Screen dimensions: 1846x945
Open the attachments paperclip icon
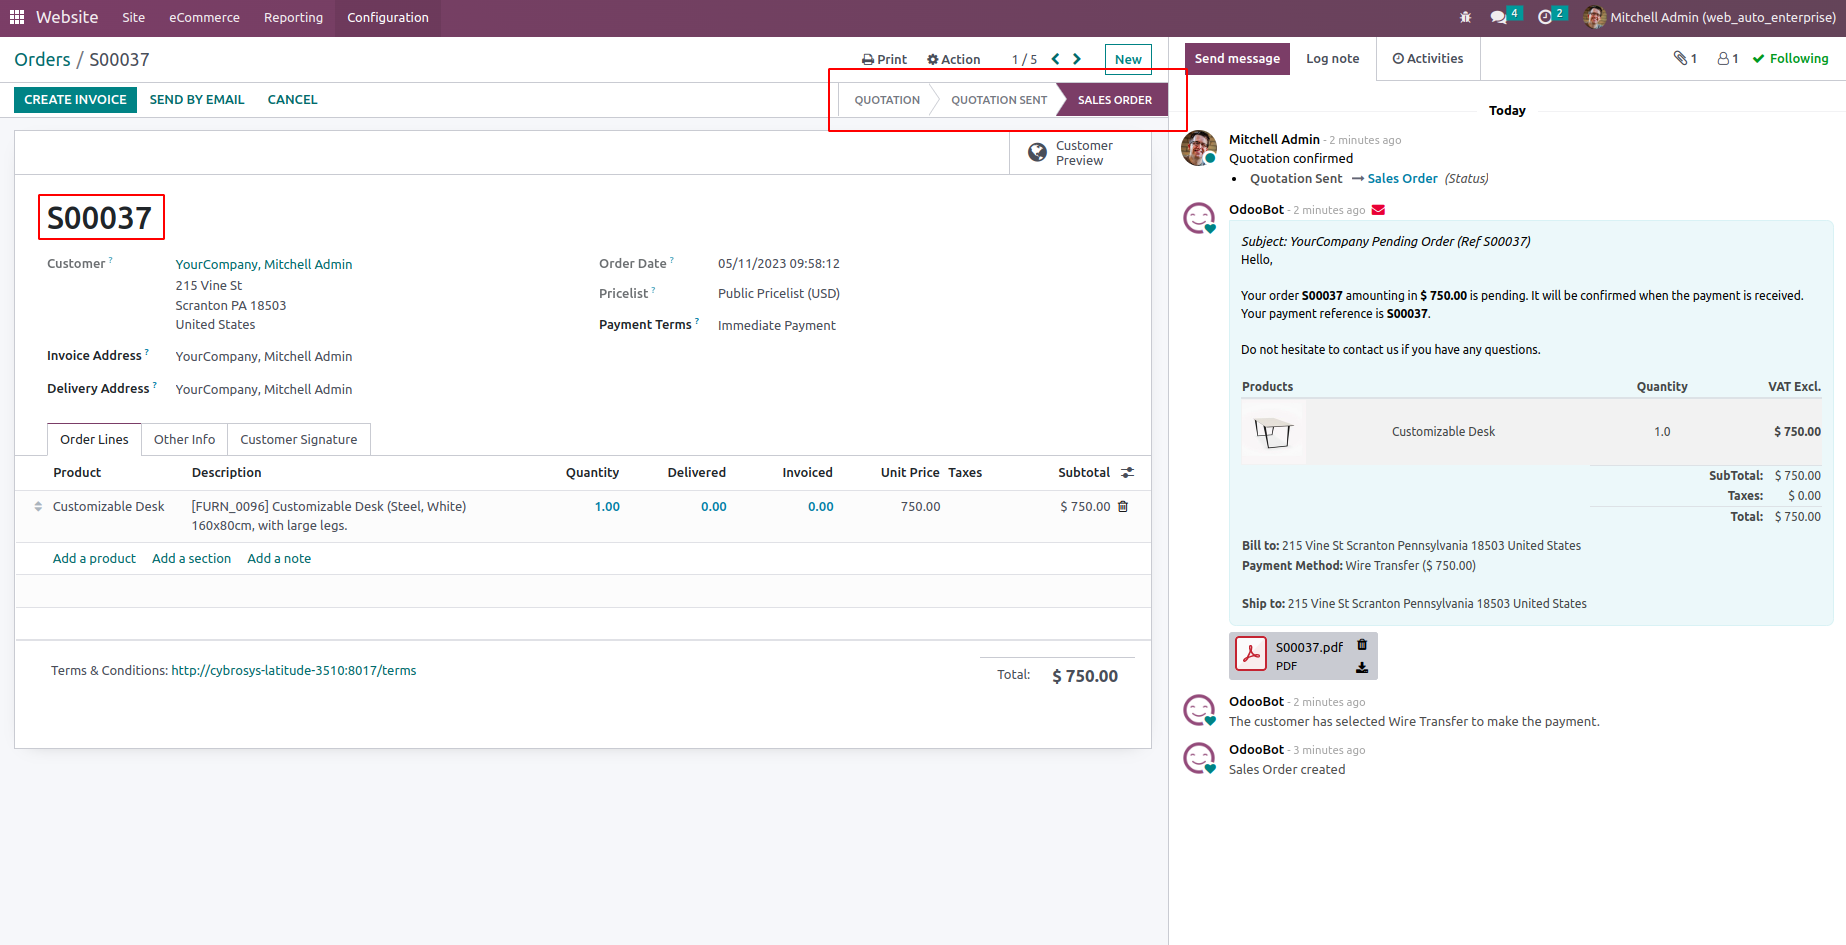click(x=1684, y=59)
